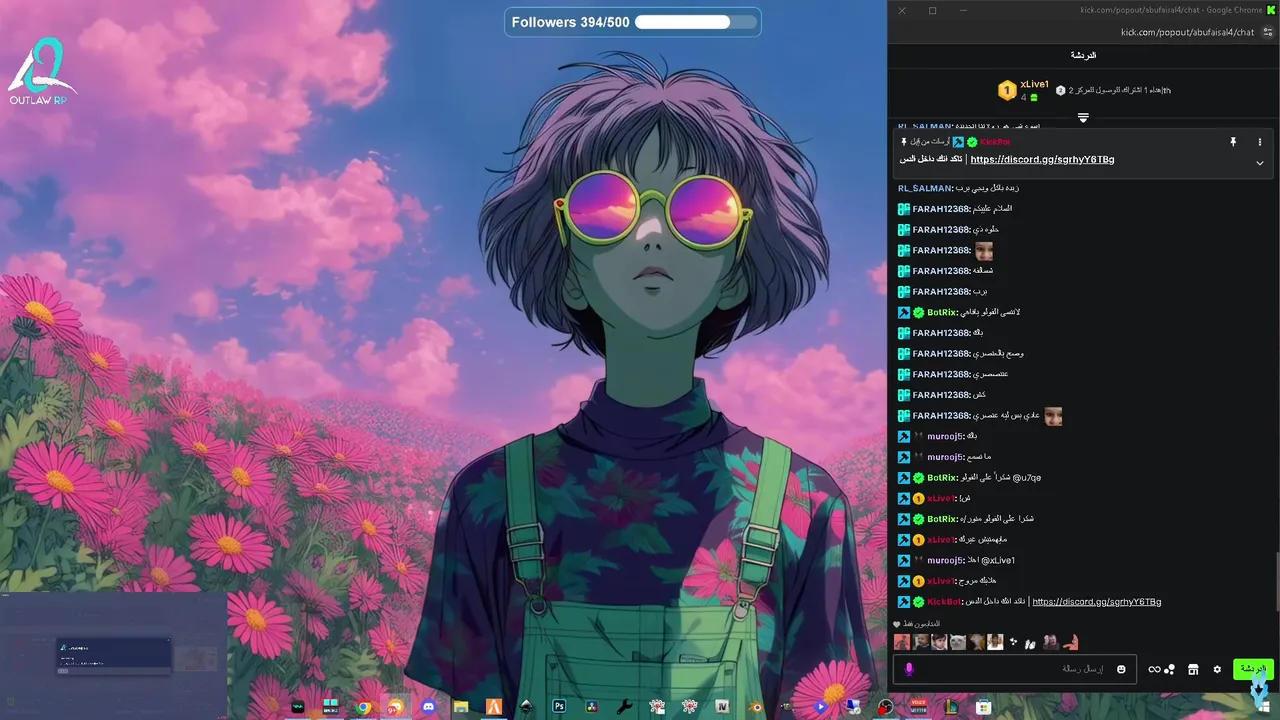The height and width of the screenshot is (720, 1280).
Task: Click the preview thumbnail window at bottom-left
Action: click(114, 654)
